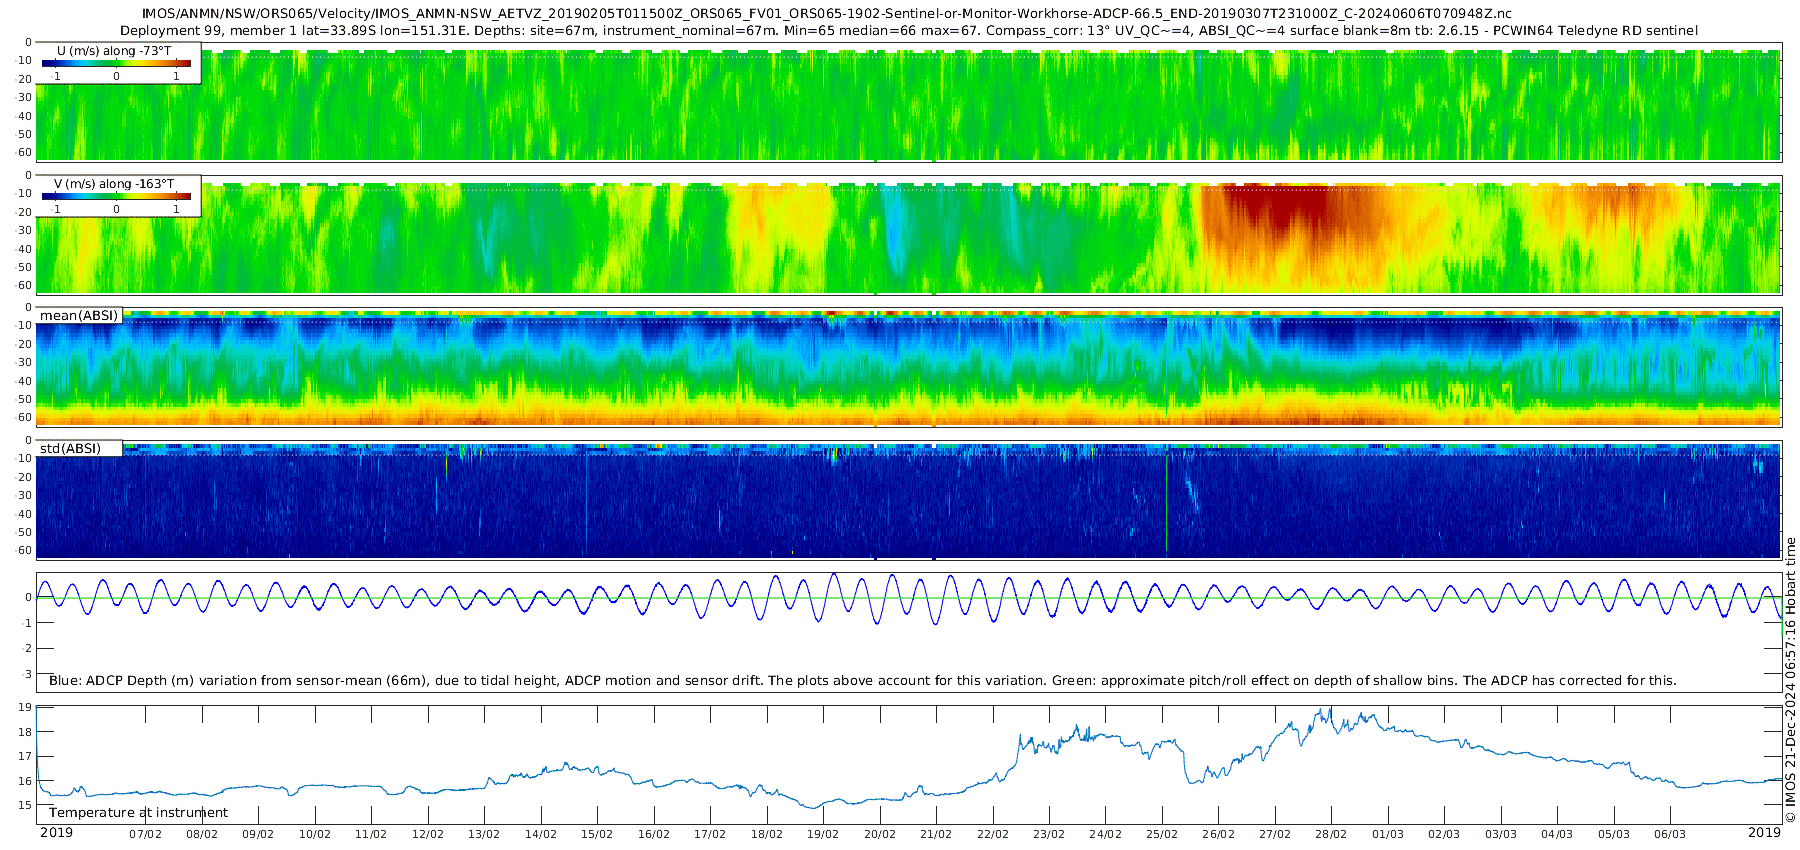Click the 06/03 date tick label

[x=1670, y=834]
